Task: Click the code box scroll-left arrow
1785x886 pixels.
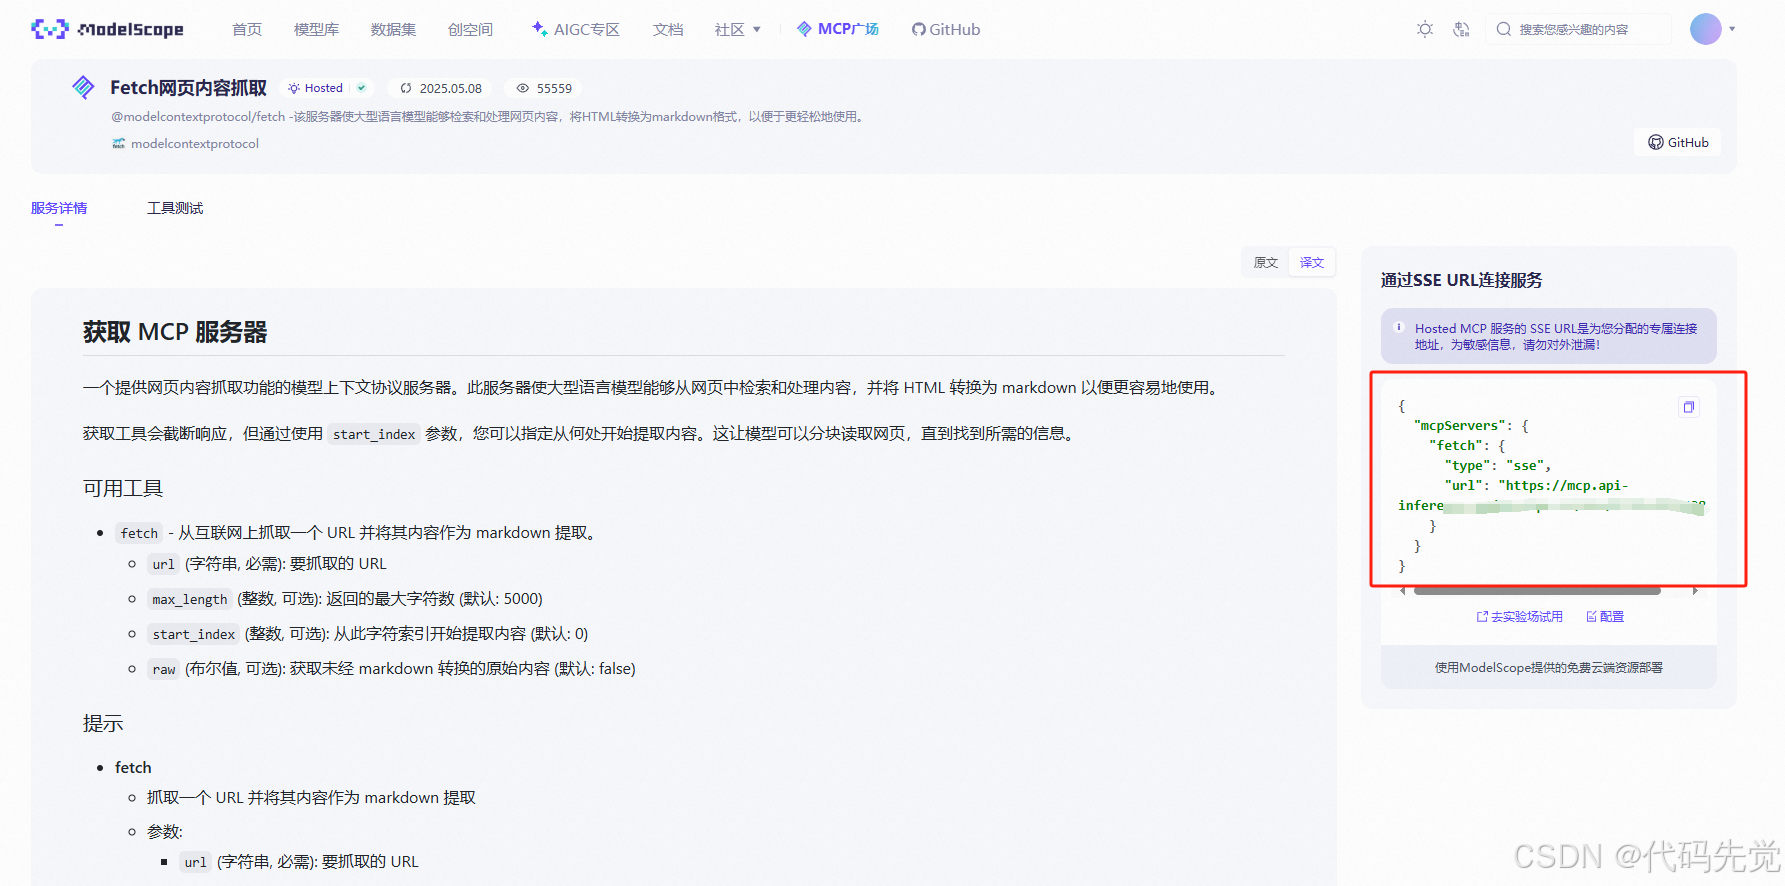Action: click(1403, 591)
